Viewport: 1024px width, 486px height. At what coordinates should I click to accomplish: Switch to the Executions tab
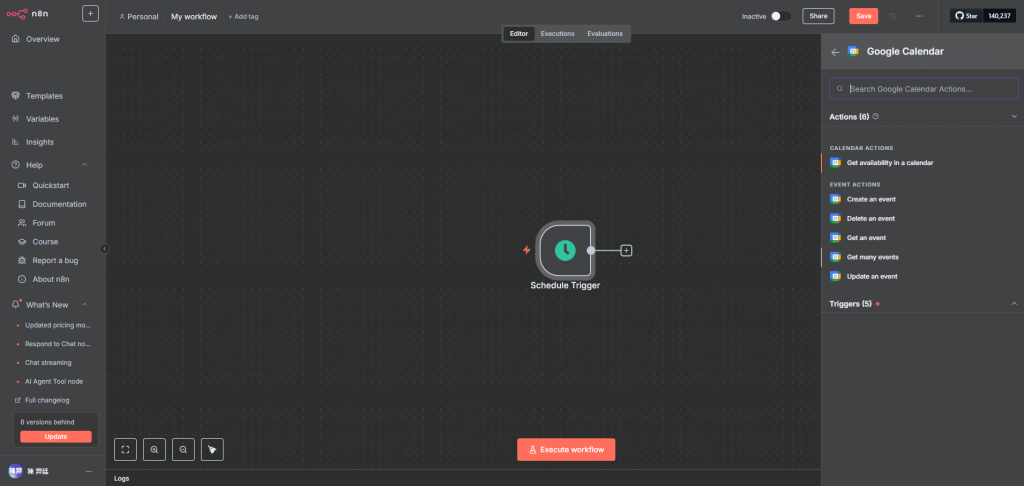(557, 33)
